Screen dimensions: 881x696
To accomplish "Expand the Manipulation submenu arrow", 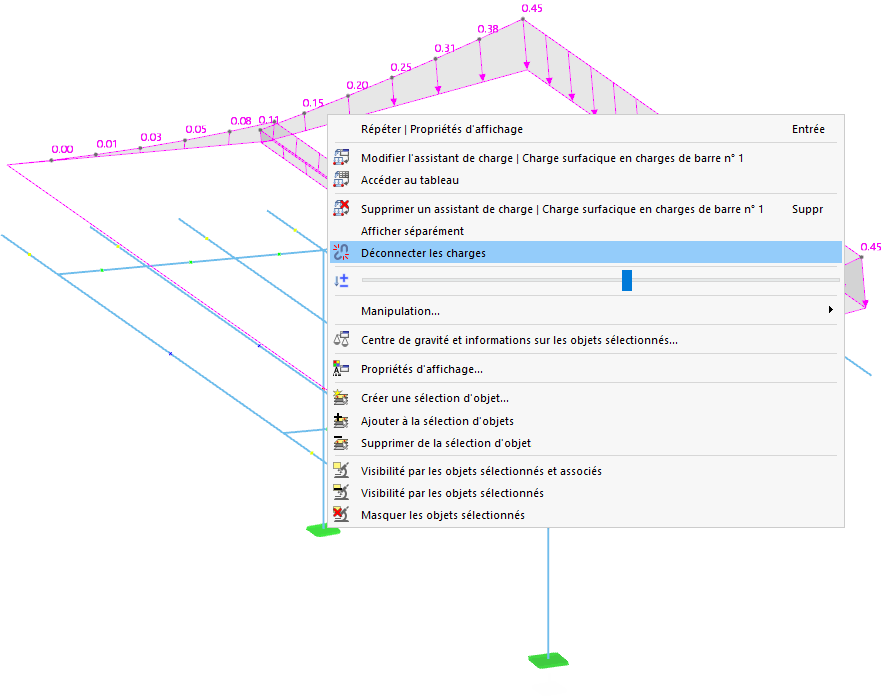I will pyautogui.click(x=830, y=310).
